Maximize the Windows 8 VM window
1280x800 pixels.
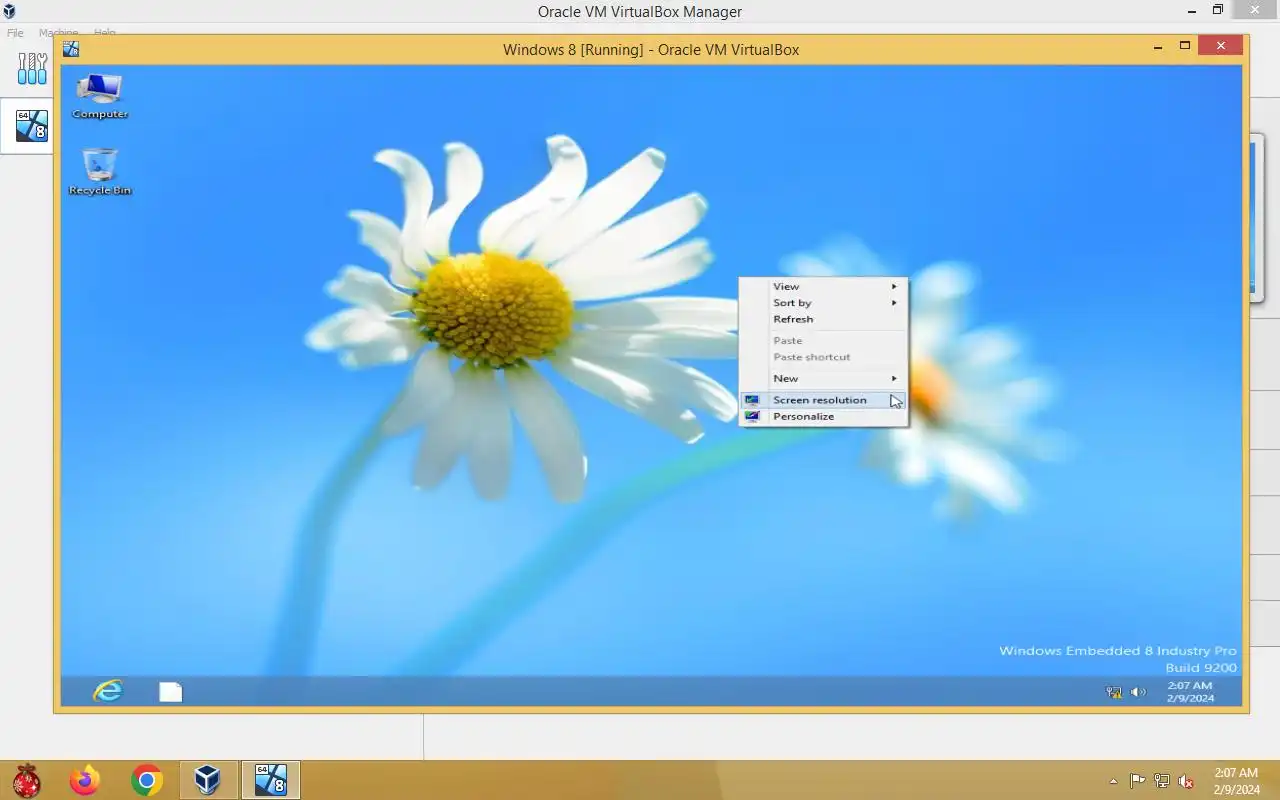(1185, 46)
